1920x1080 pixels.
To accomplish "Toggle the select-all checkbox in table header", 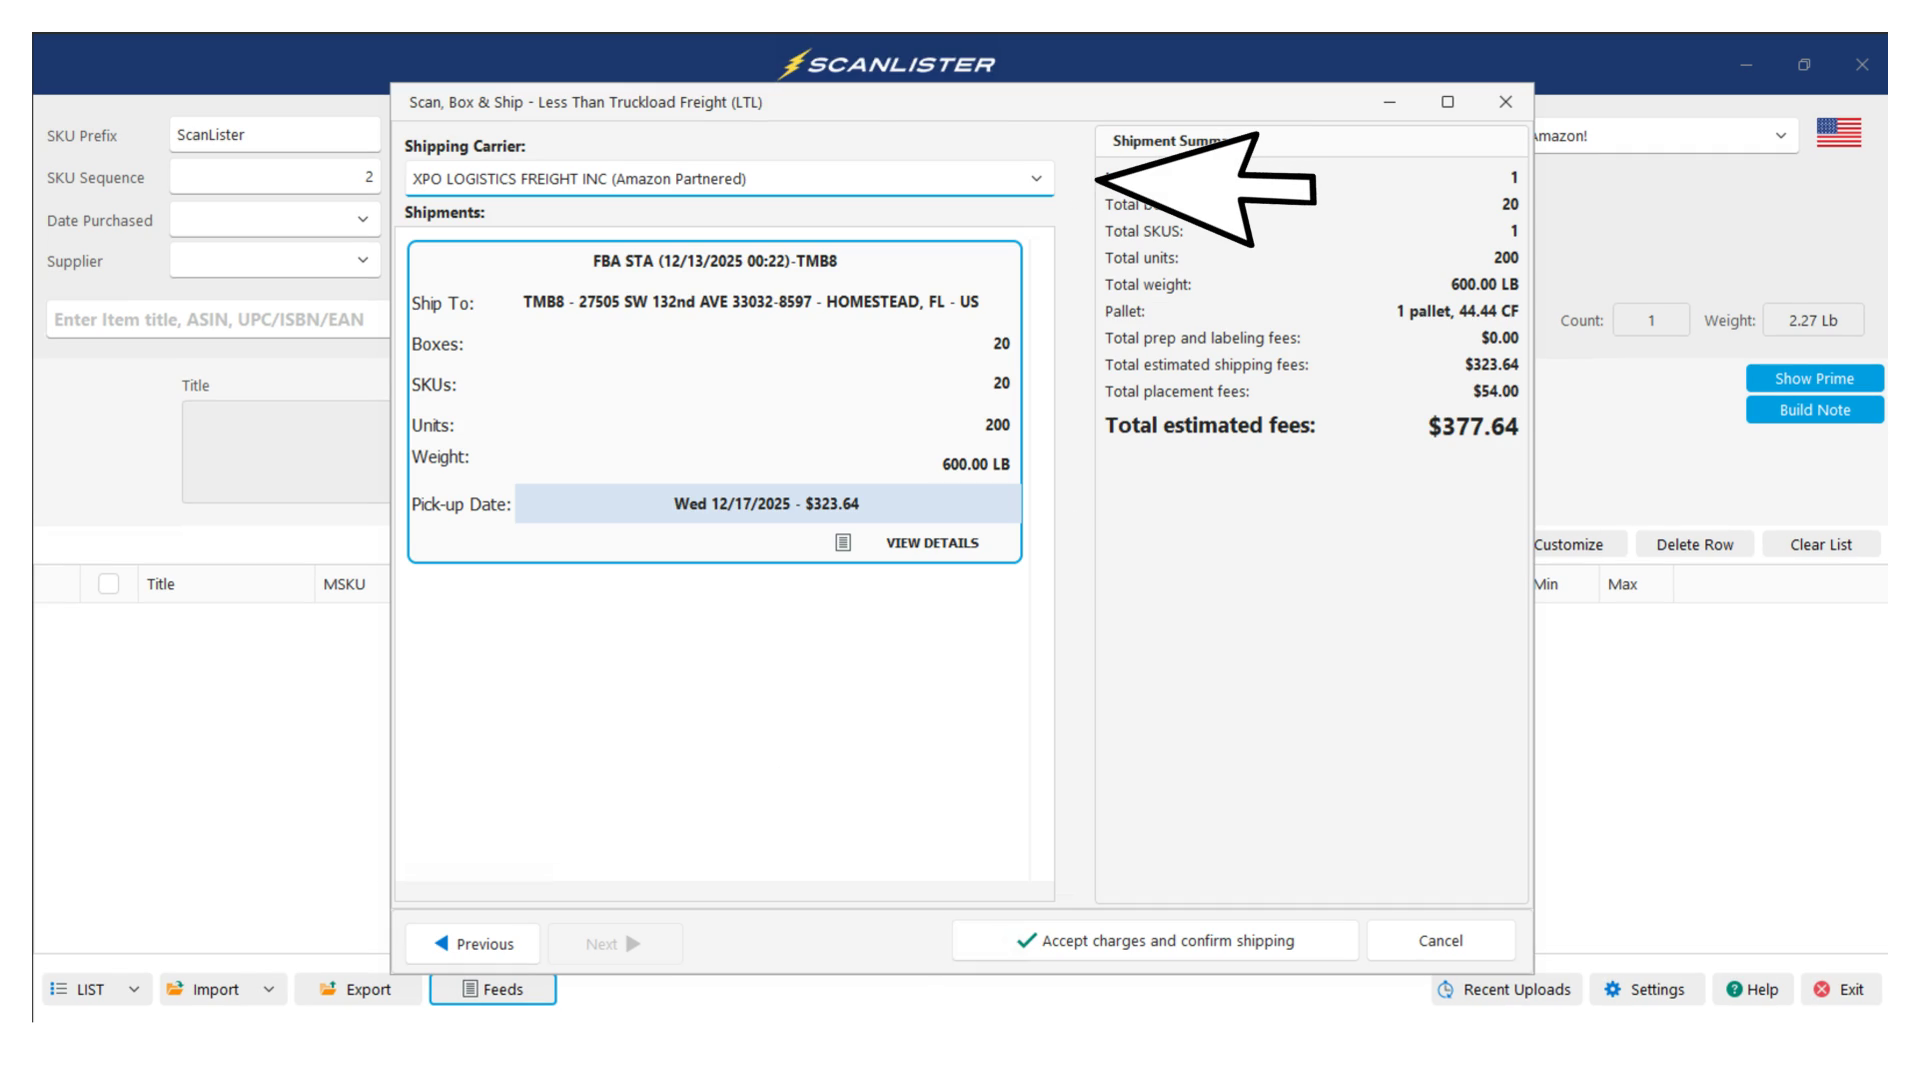I will click(109, 584).
